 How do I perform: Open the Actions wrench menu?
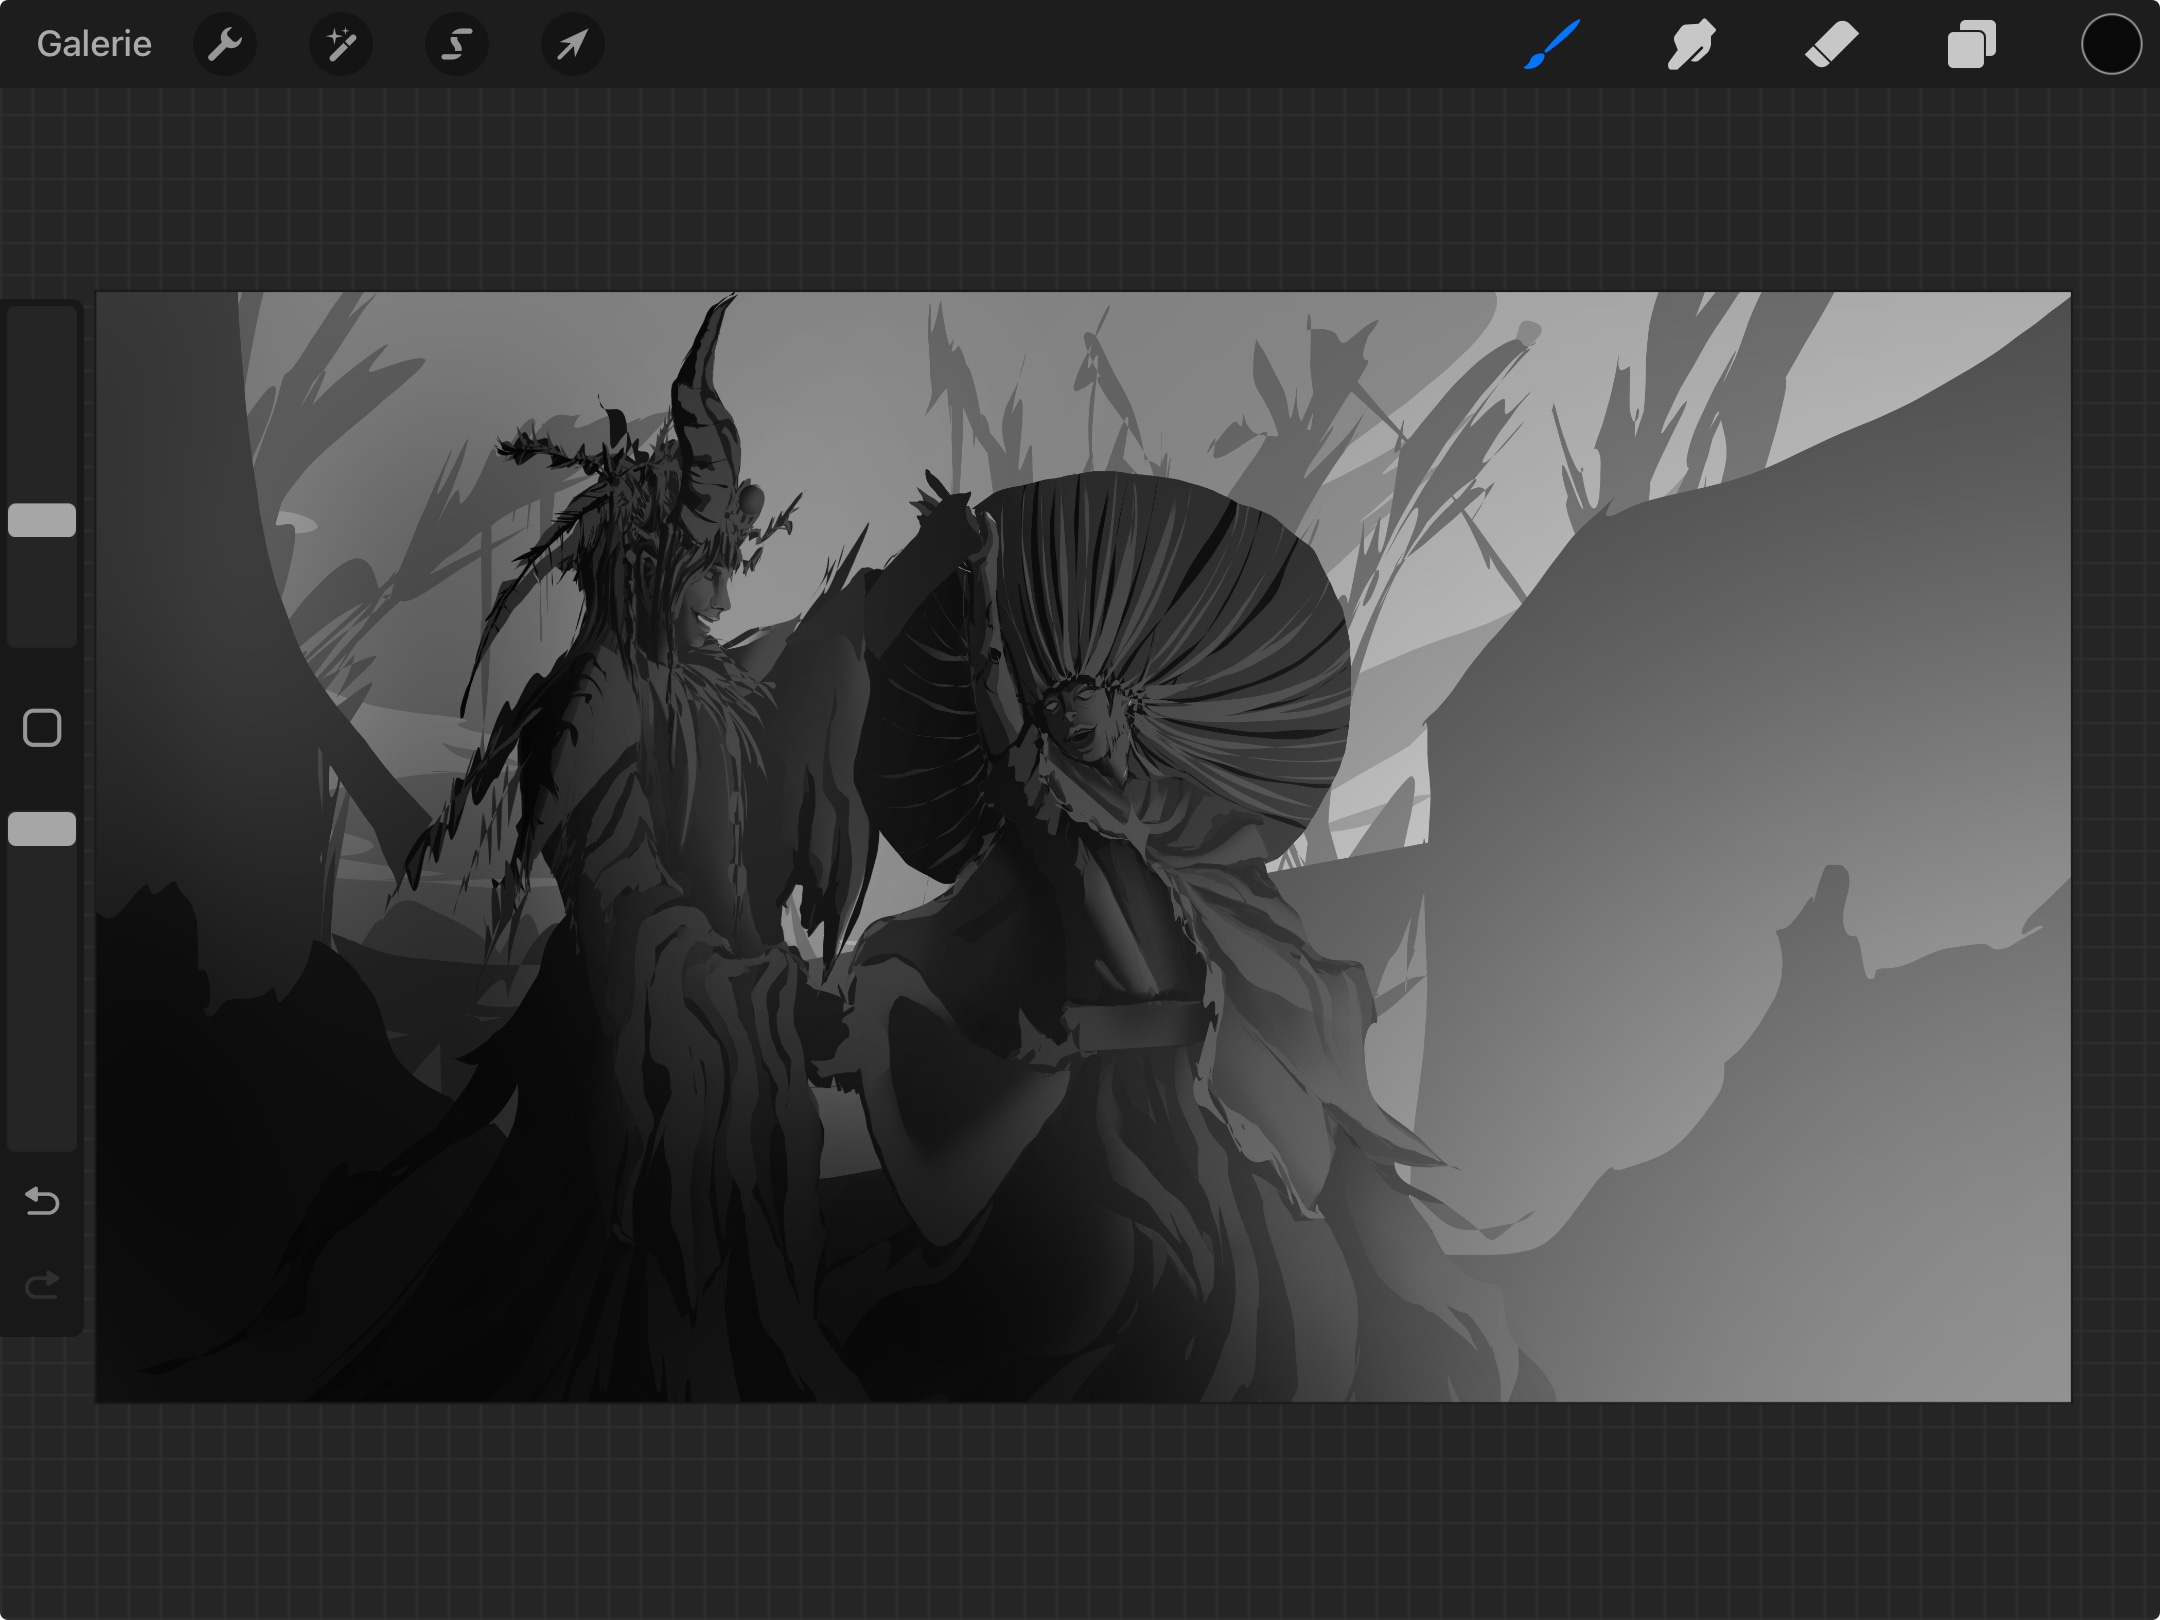point(225,44)
